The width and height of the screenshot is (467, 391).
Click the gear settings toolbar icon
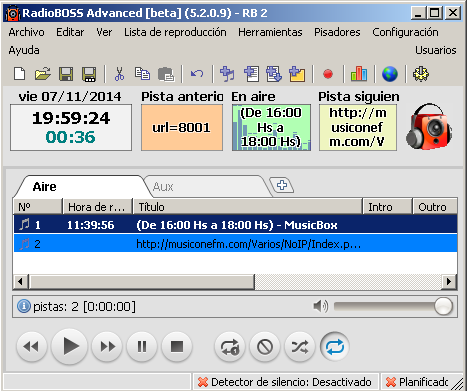[421, 74]
